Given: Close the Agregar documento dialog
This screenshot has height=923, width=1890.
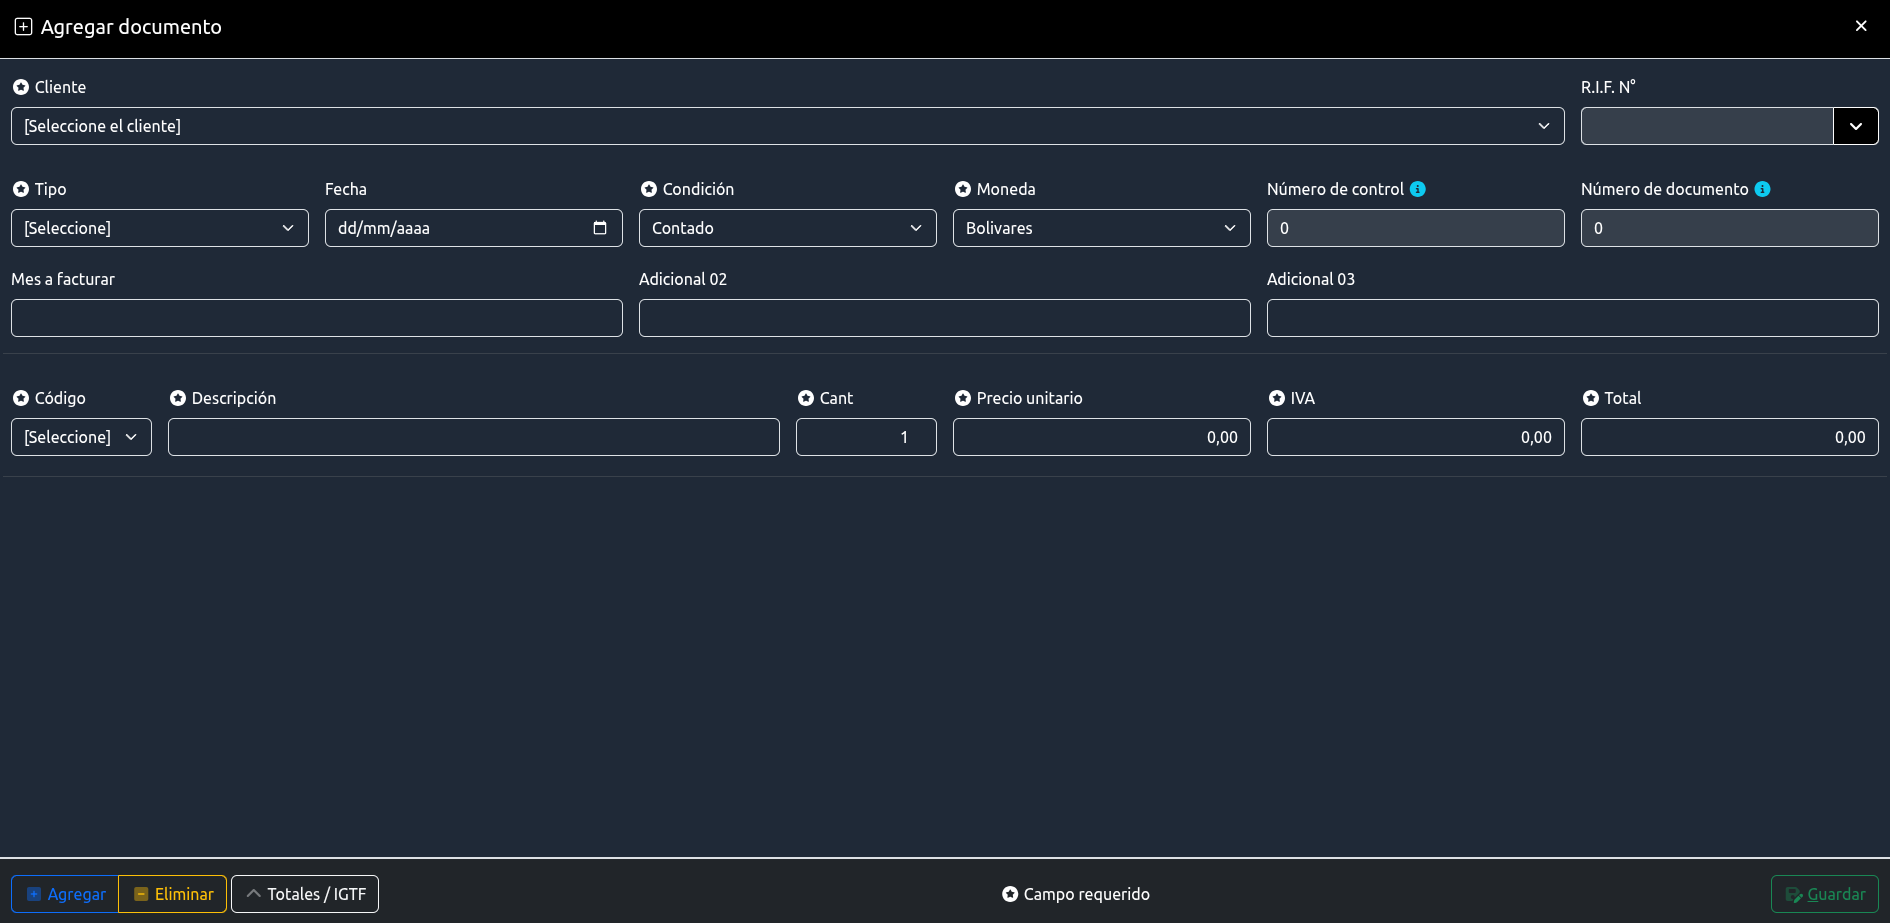Looking at the screenshot, I should point(1860,26).
